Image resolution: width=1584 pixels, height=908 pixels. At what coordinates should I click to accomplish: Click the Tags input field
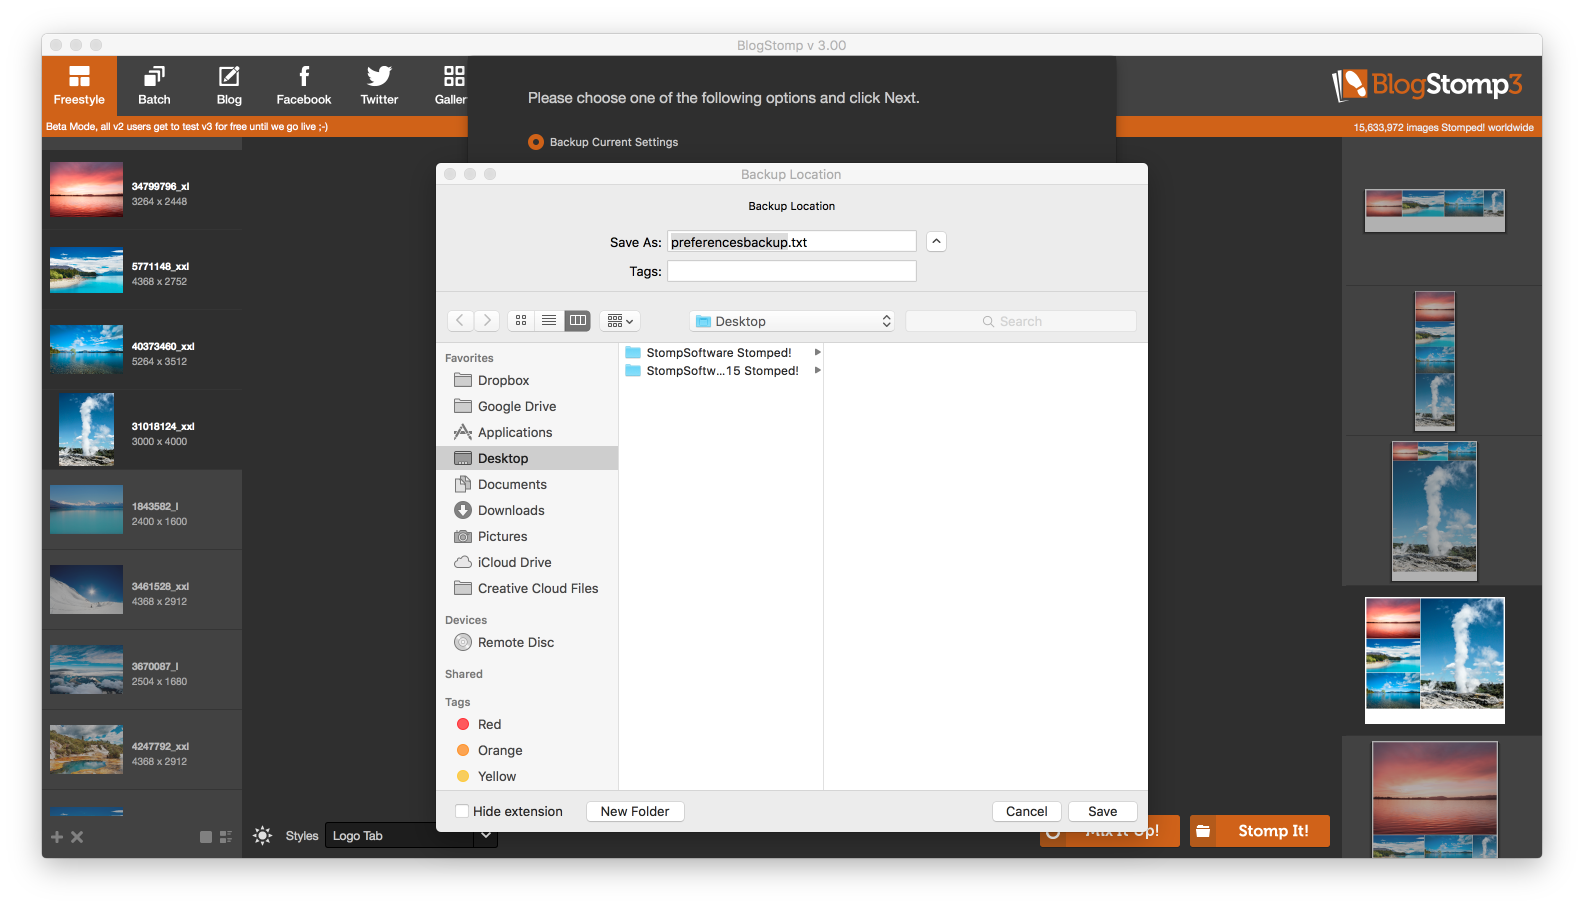792,271
